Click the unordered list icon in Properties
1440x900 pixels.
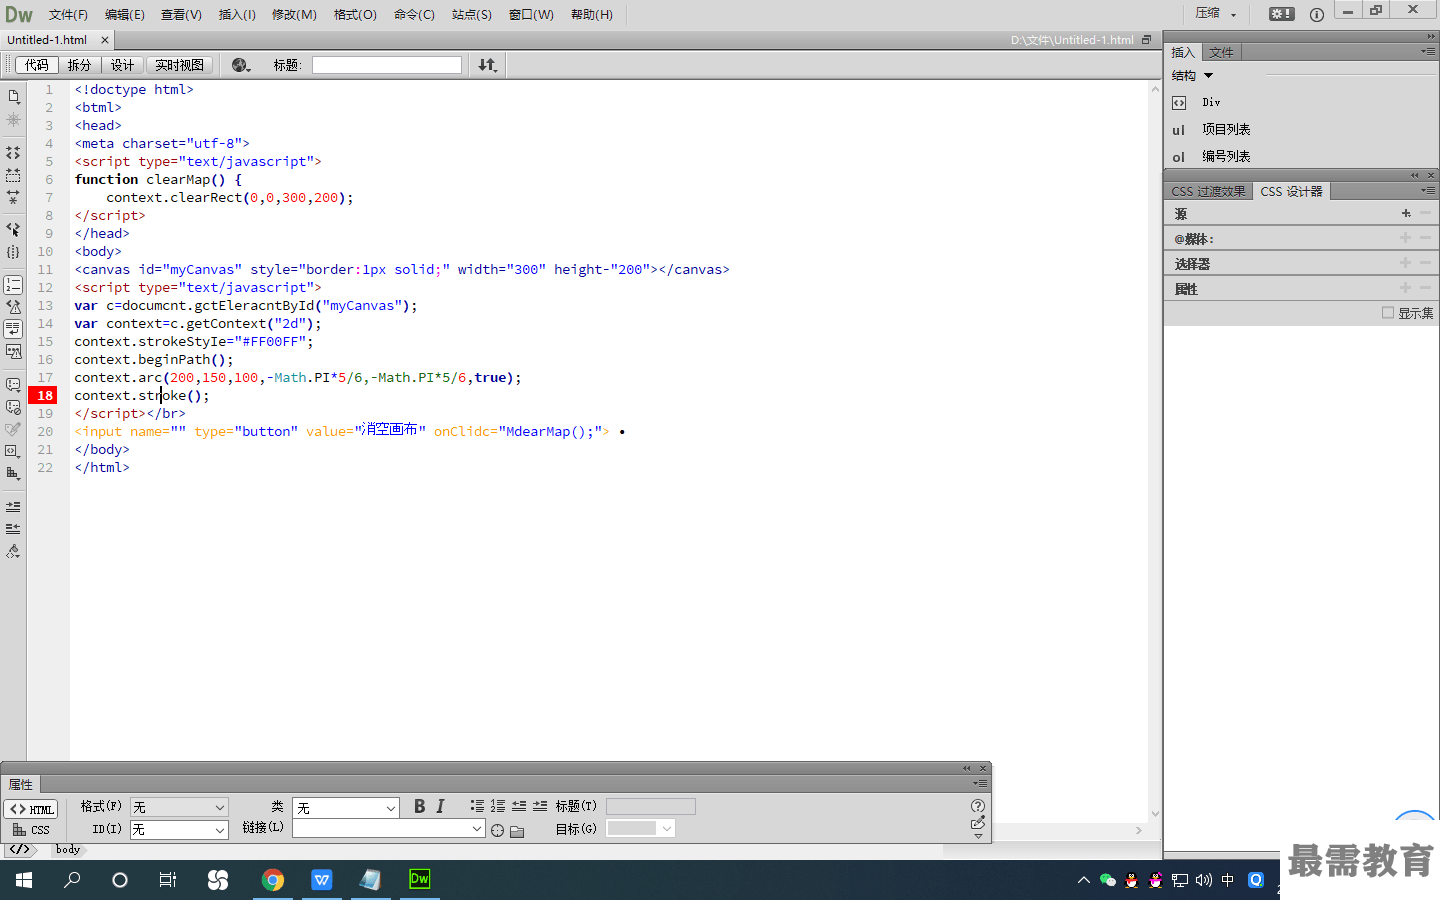(477, 806)
